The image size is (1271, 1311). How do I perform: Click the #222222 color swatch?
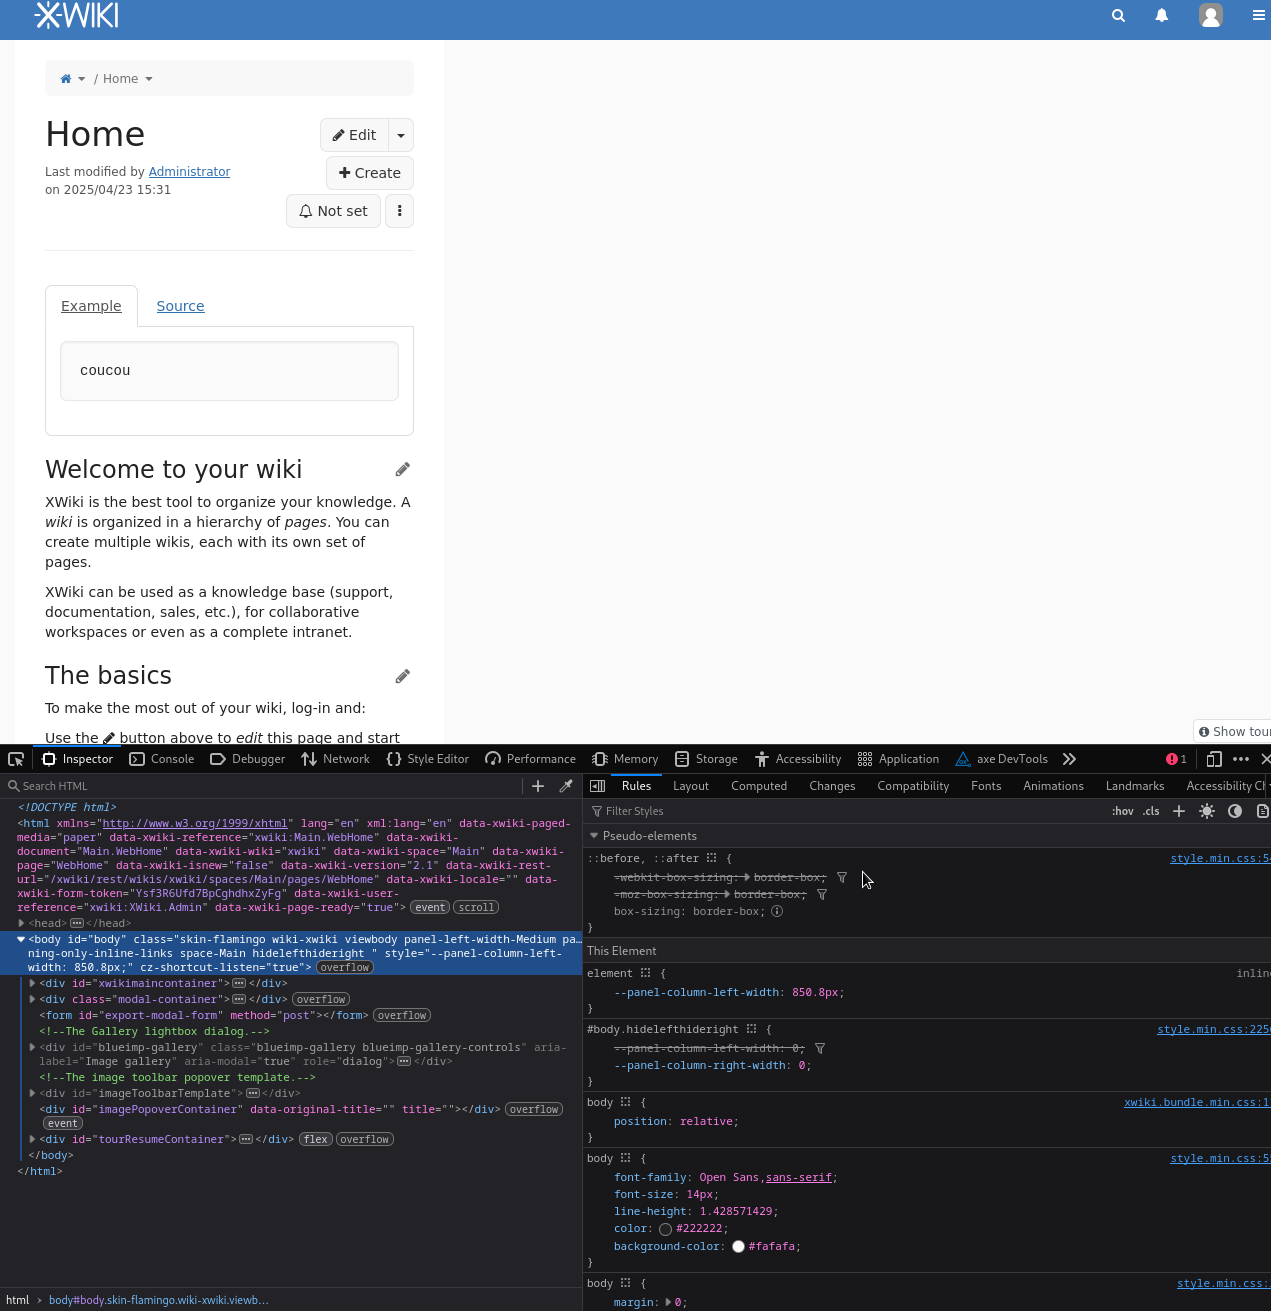(665, 1230)
